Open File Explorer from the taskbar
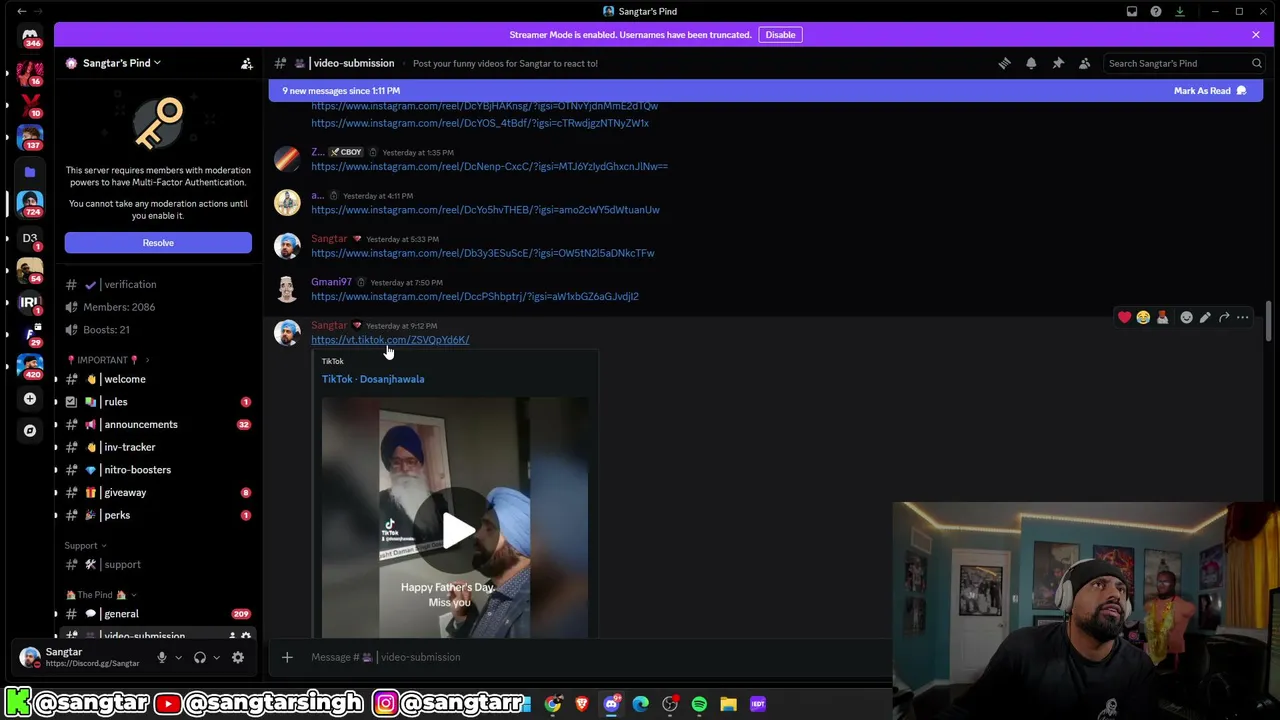 tap(728, 704)
